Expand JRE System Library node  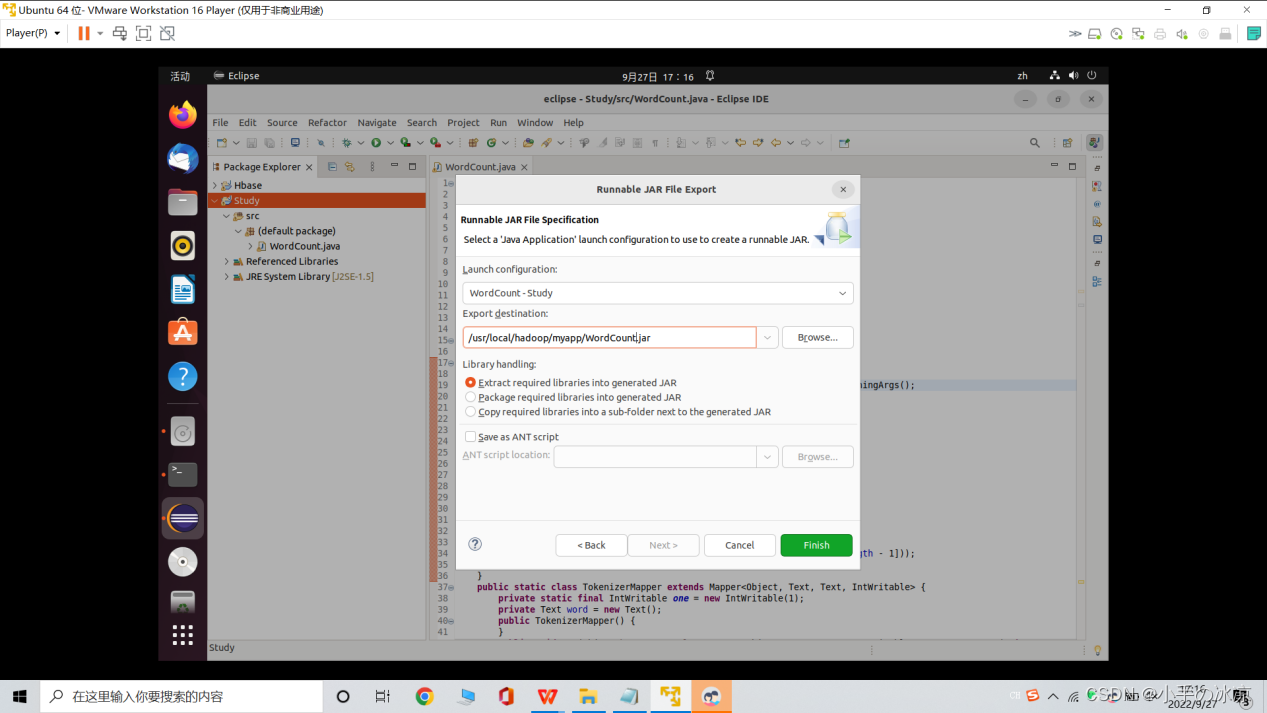click(227, 276)
